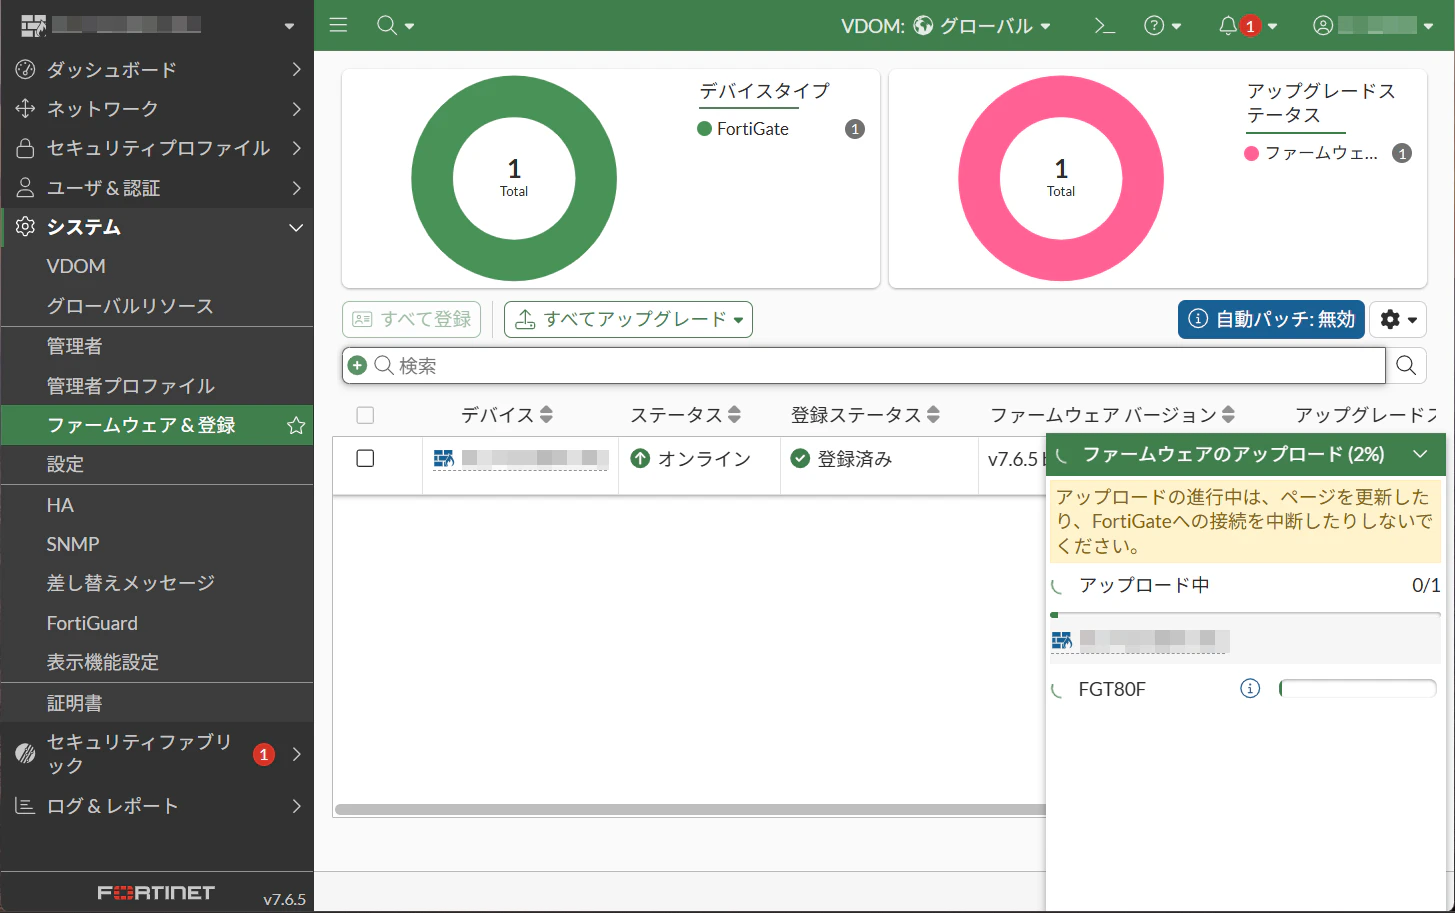Click the 自動パッチ: 無効 button
Viewport: 1455px width, 913px height.
click(x=1271, y=319)
